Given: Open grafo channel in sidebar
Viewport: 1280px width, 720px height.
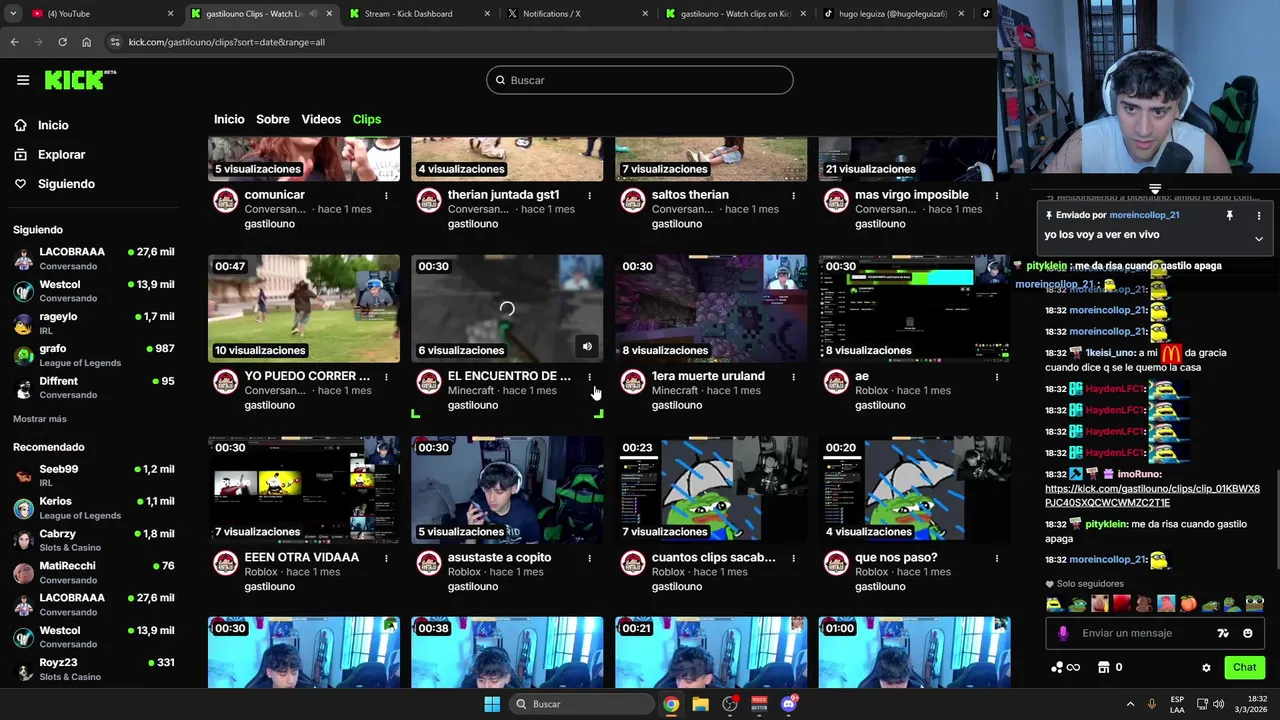Looking at the screenshot, I should coord(93,355).
